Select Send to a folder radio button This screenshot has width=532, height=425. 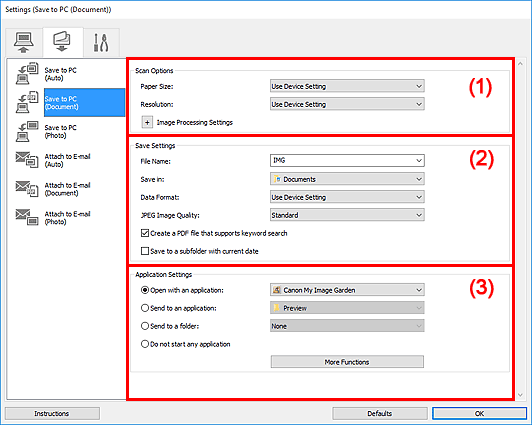(x=145, y=326)
